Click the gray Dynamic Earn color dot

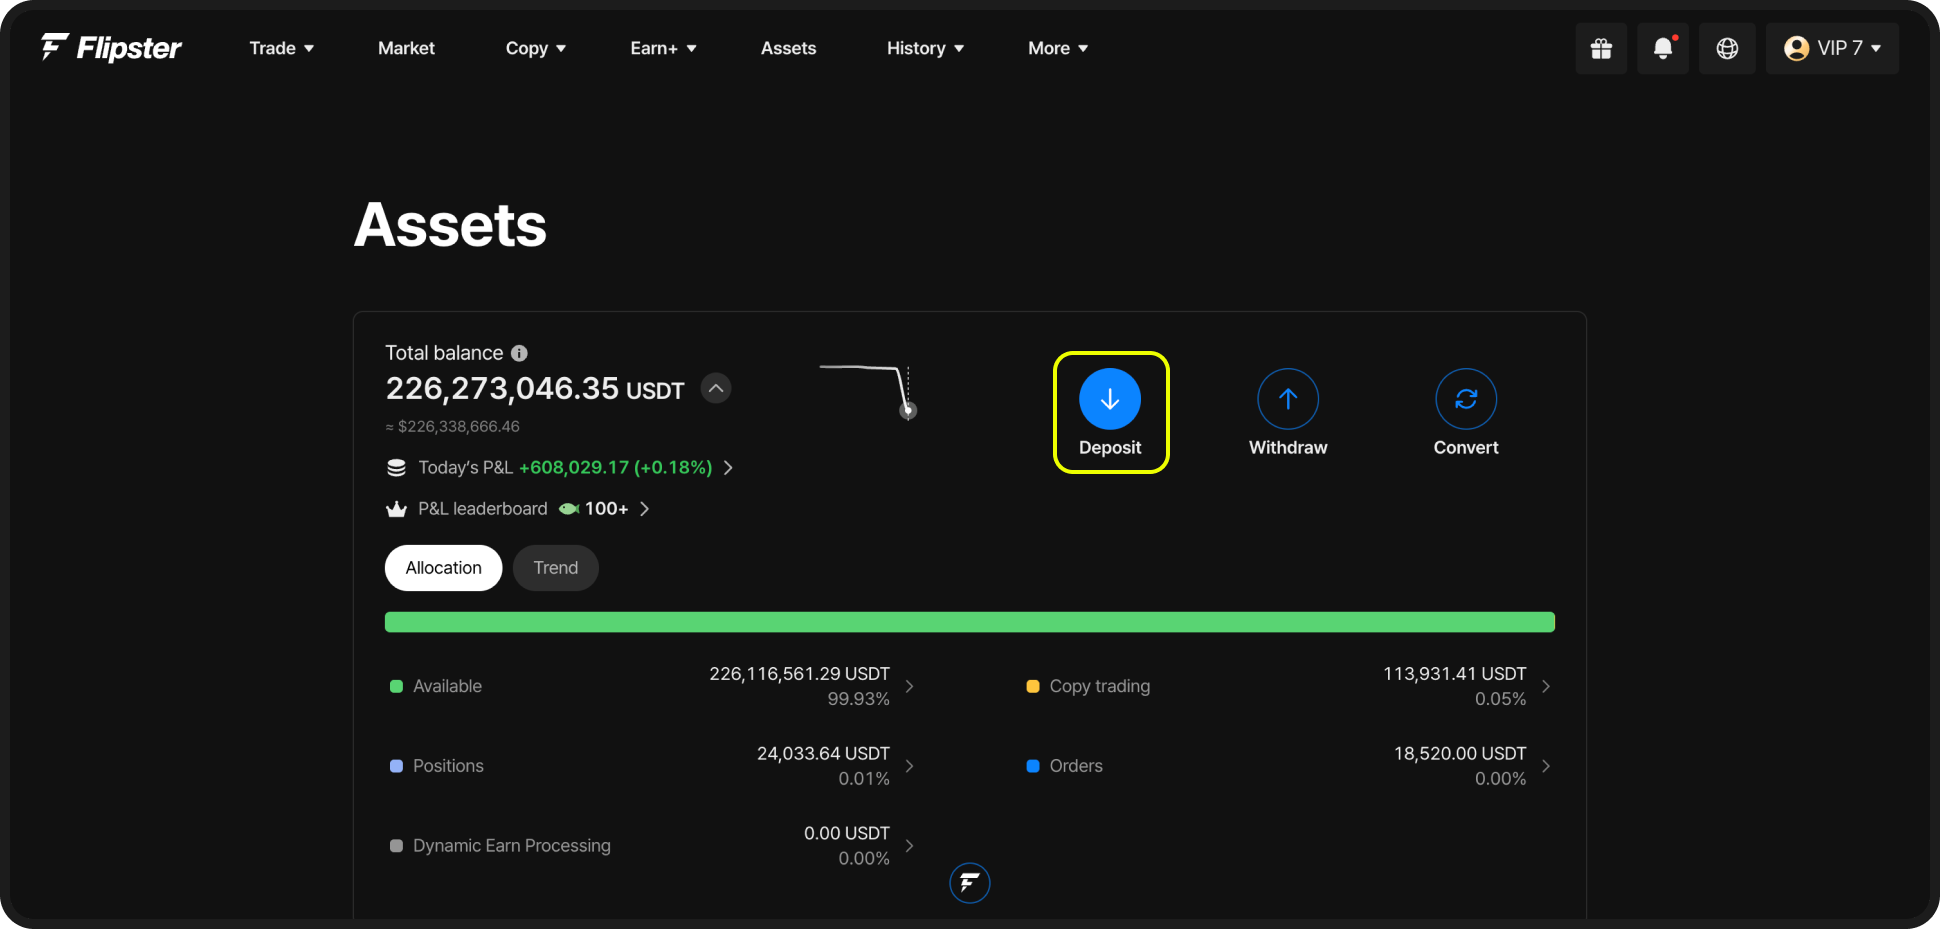click(x=396, y=846)
